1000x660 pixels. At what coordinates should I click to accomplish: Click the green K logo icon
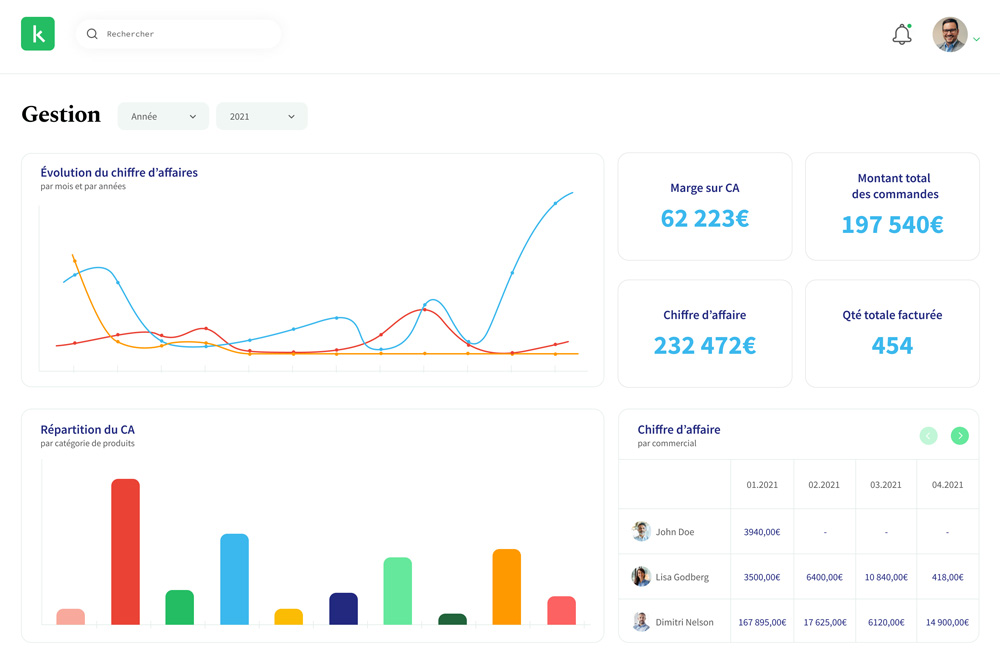tap(38, 34)
